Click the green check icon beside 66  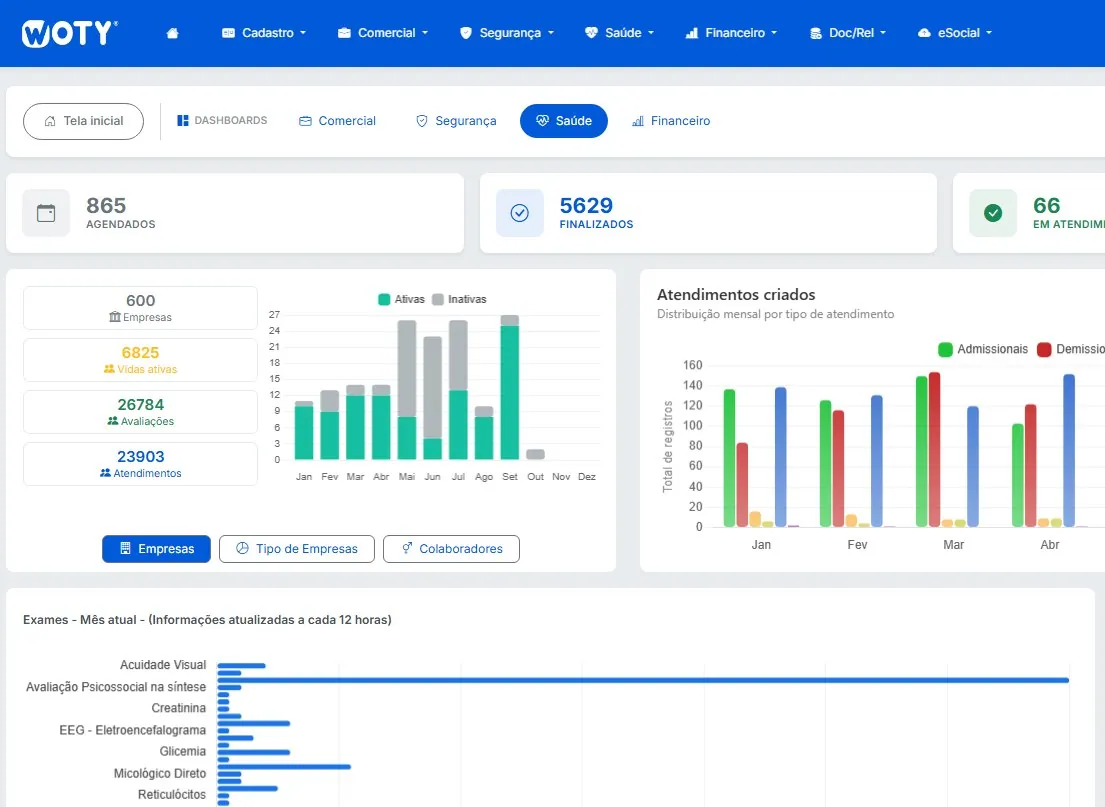(x=993, y=213)
